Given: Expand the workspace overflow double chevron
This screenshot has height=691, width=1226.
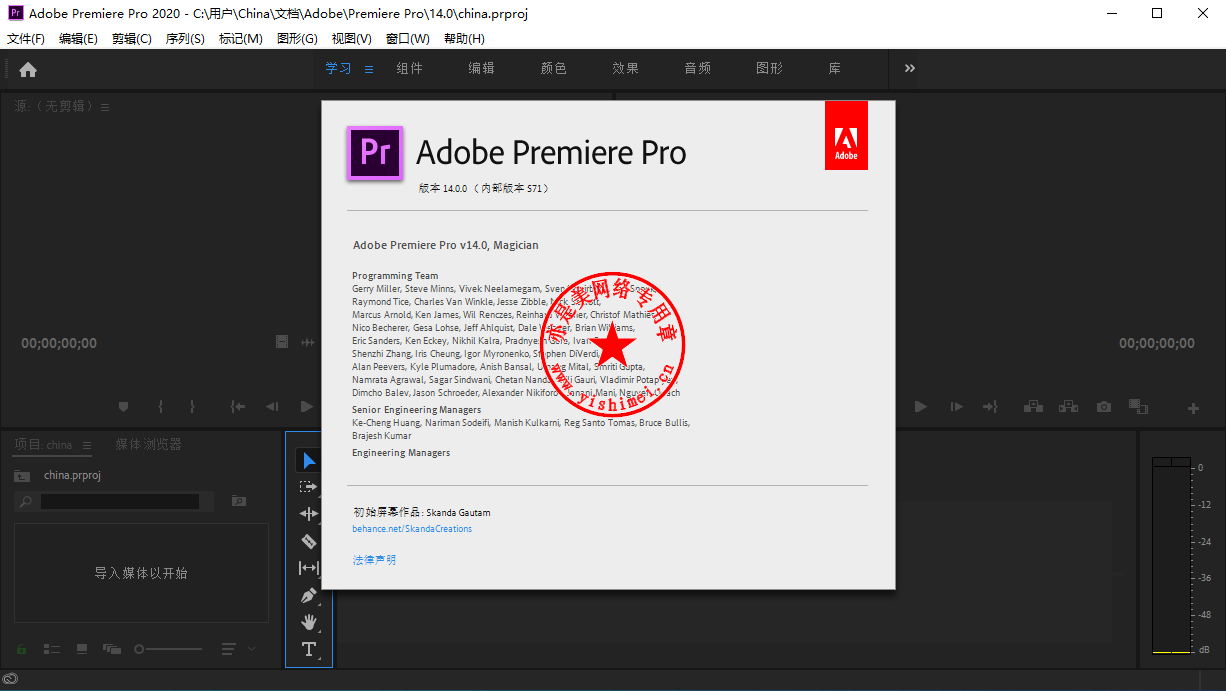Looking at the screenshot, I should [910, 68].
